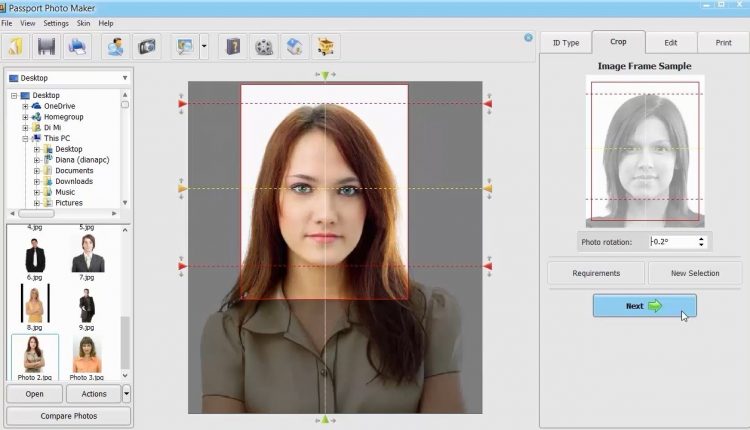Switch to the ID Type tab

[566, 43]
